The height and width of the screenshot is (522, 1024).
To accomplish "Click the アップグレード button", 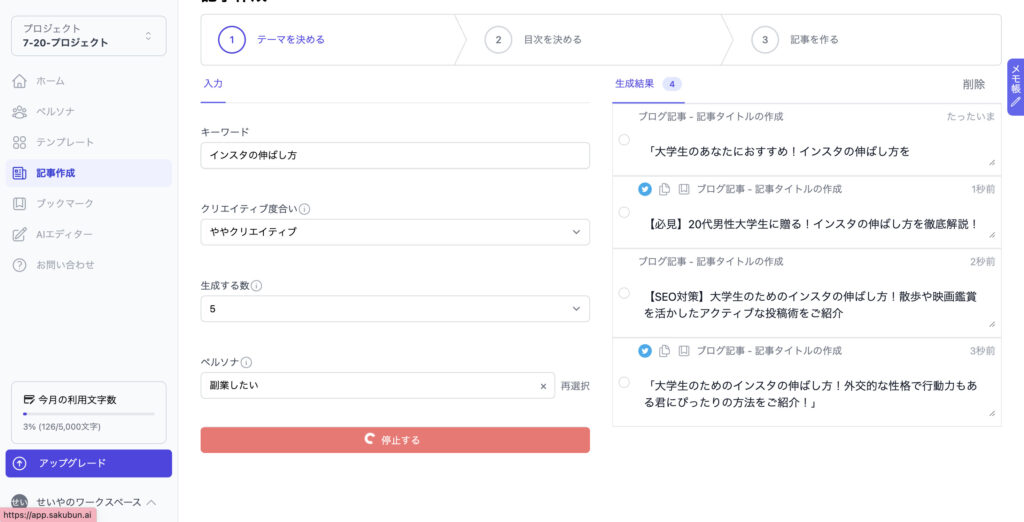I will pyautogui.click(x=89, y=463).
